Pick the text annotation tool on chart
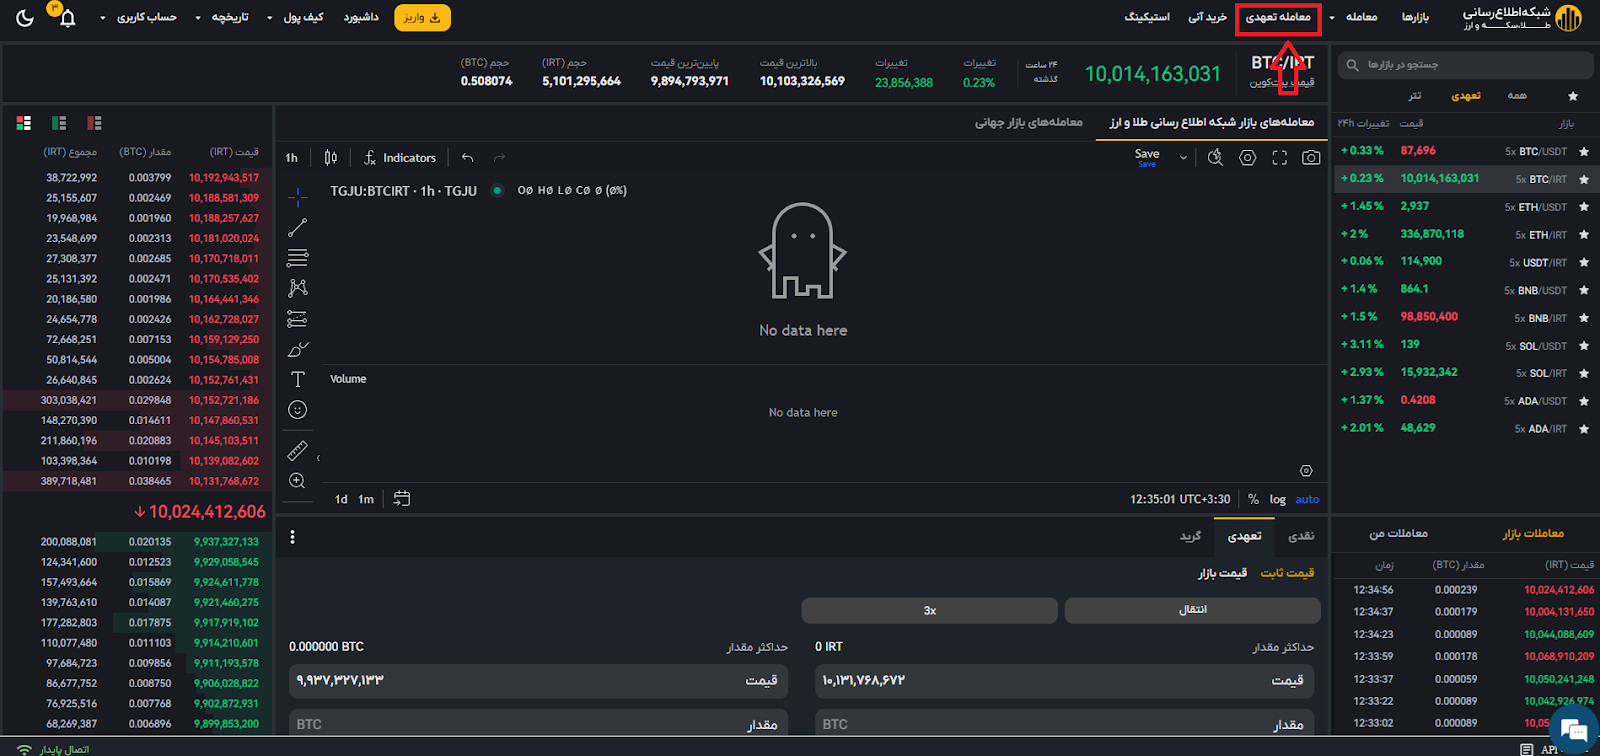 coord(298,380)
